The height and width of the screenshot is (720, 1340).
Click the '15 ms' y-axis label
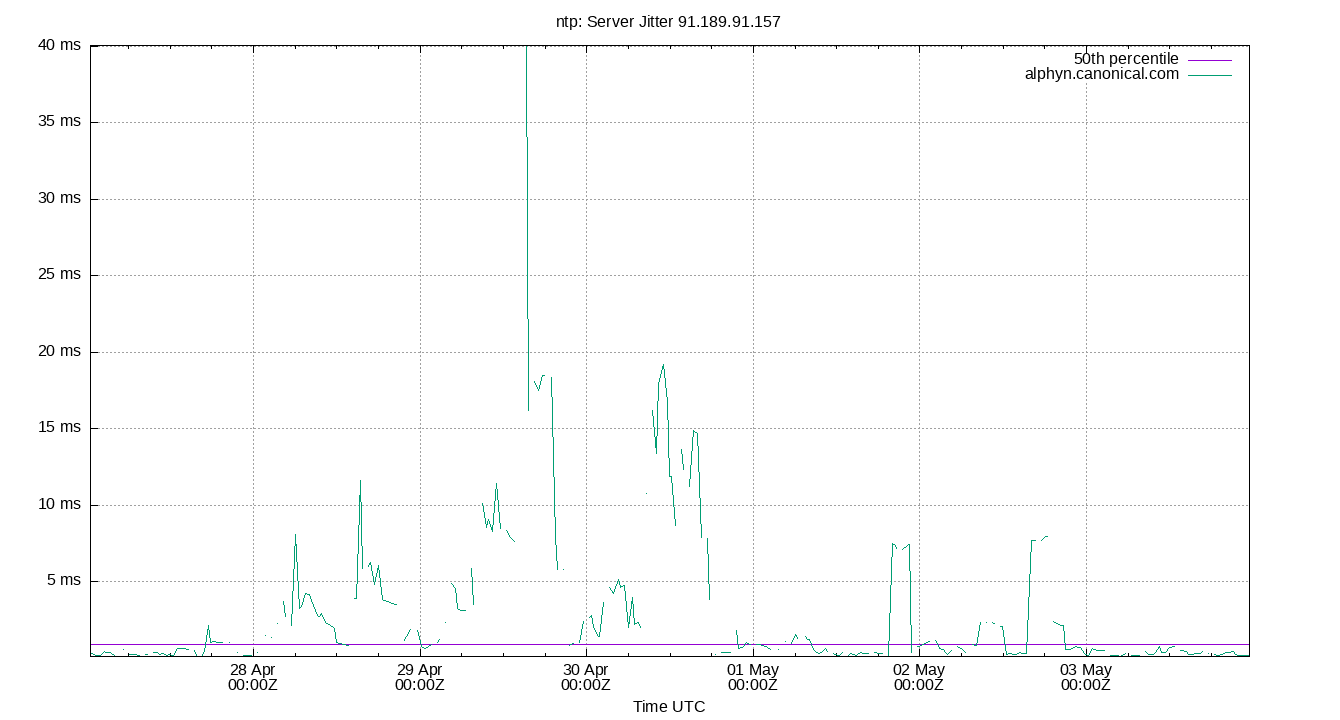click(59, 428)
